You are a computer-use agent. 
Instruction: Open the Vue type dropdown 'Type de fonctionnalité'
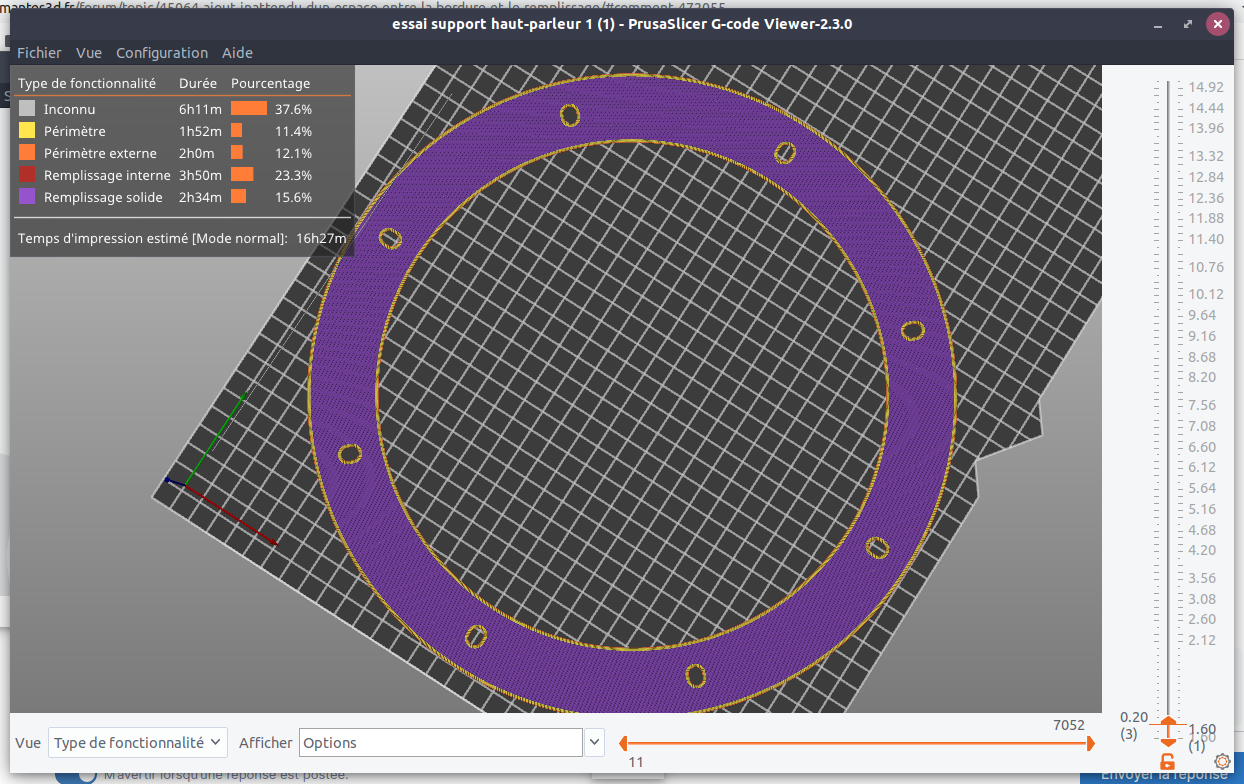pos(138,743)
